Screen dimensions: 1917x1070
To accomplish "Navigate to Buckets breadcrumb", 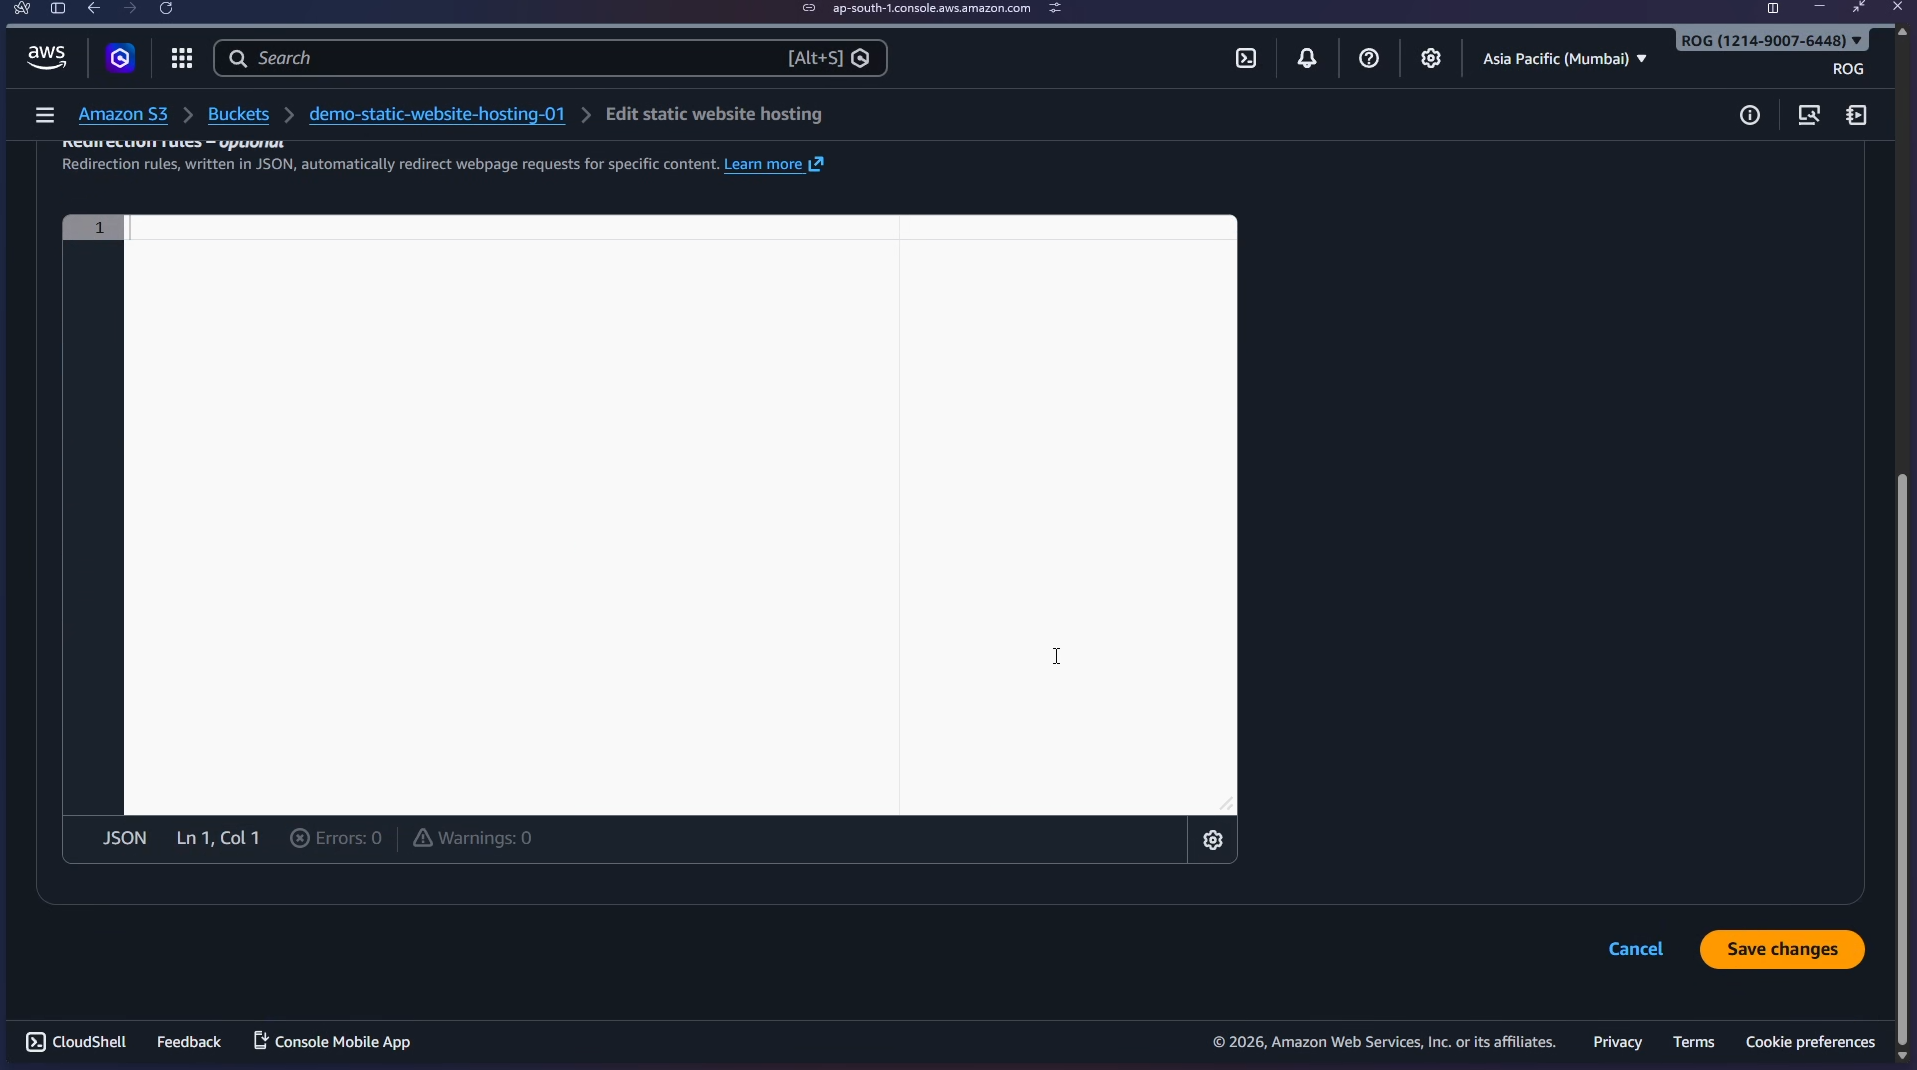I will tap(238, 114).
